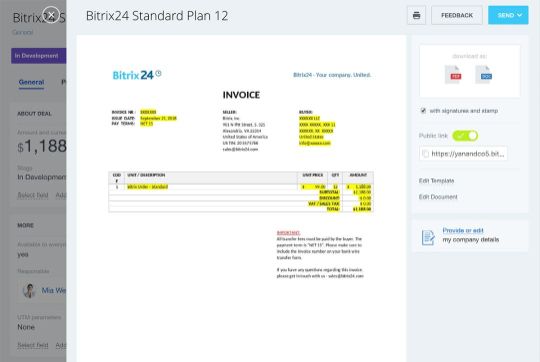
Task: Click the 'MORE' section header
Action: coord(25,226)
